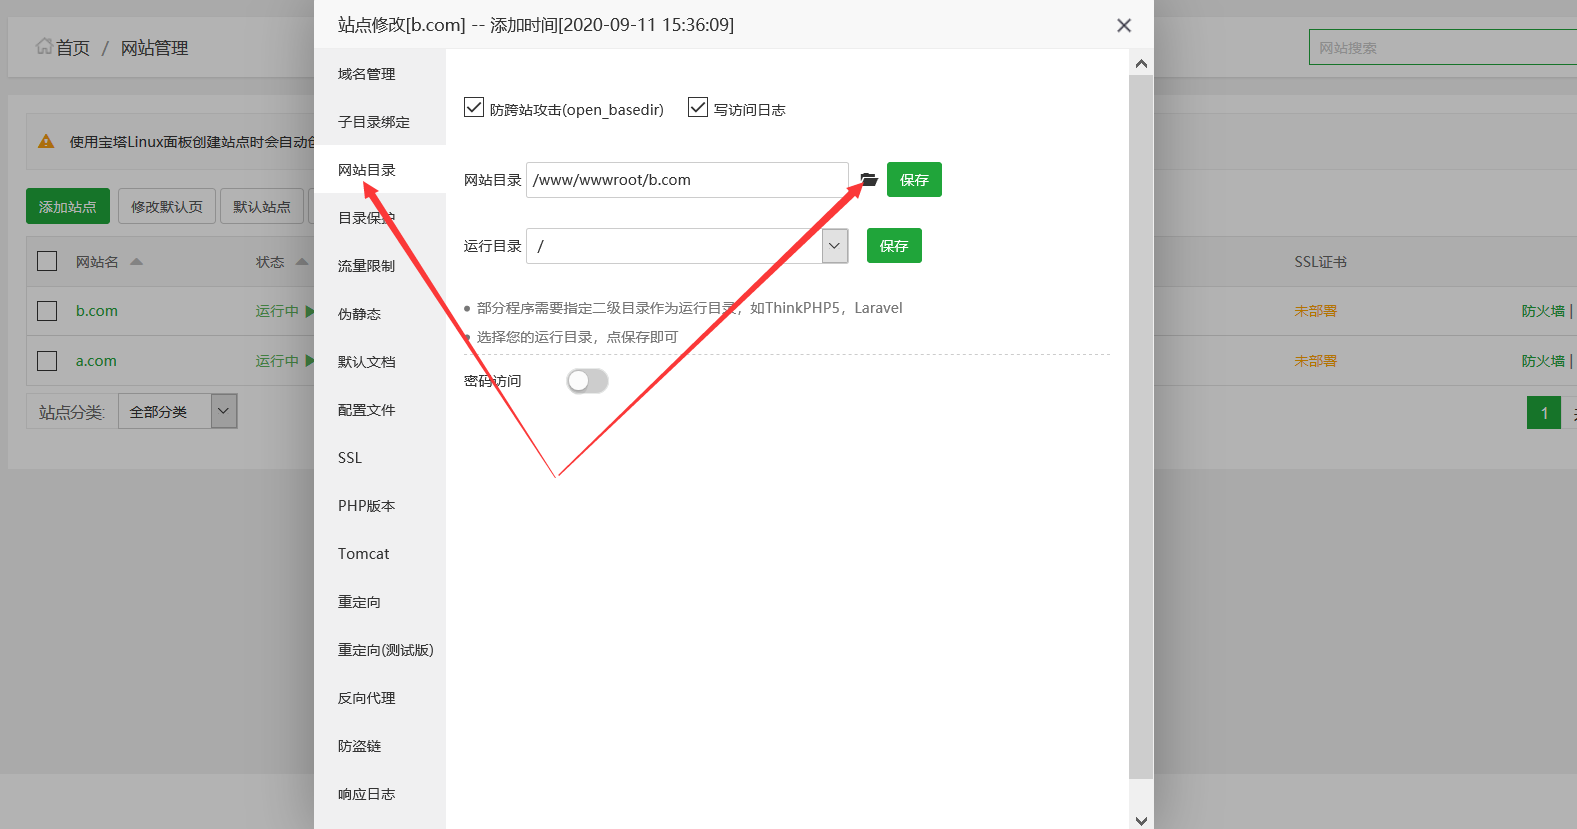Open the 目录保护 tab
Viewport: 1577px width, 829px height.
[x=380, y=218]
